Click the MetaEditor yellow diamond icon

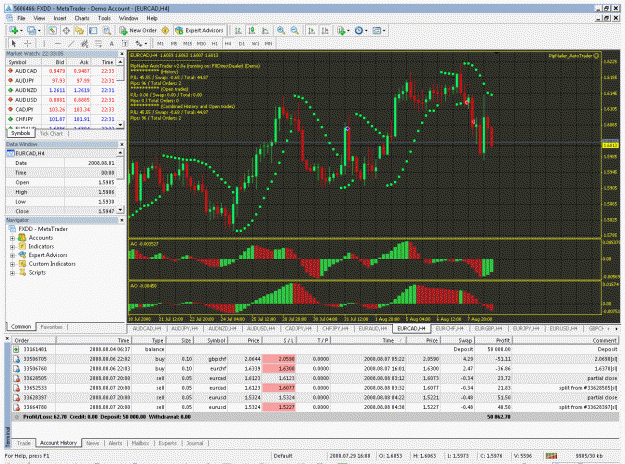(x=165, y=30)
